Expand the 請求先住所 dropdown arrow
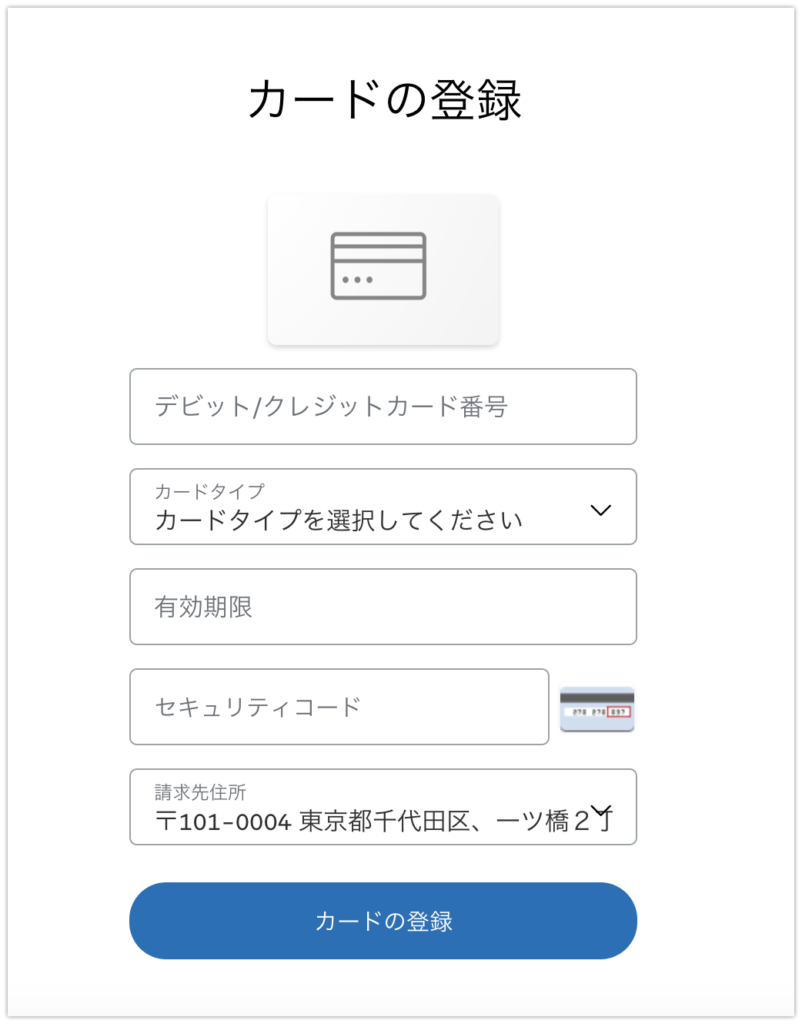Image resolution: width=802 pixels, height=1024 pixels. (600, 810)
